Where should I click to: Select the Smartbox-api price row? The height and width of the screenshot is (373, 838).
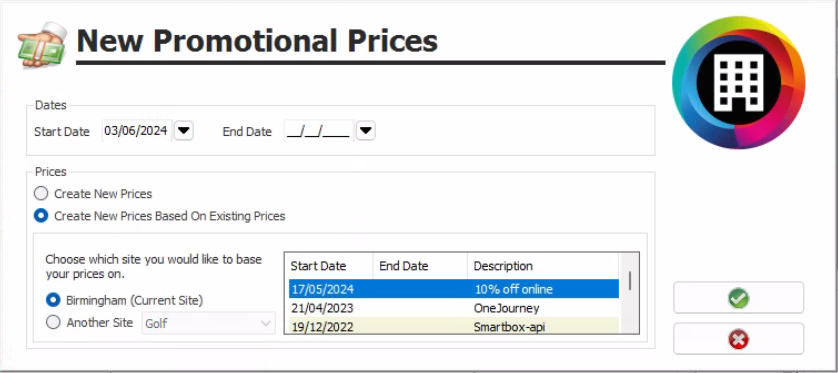pyautogui.click(x=454, y=327)
